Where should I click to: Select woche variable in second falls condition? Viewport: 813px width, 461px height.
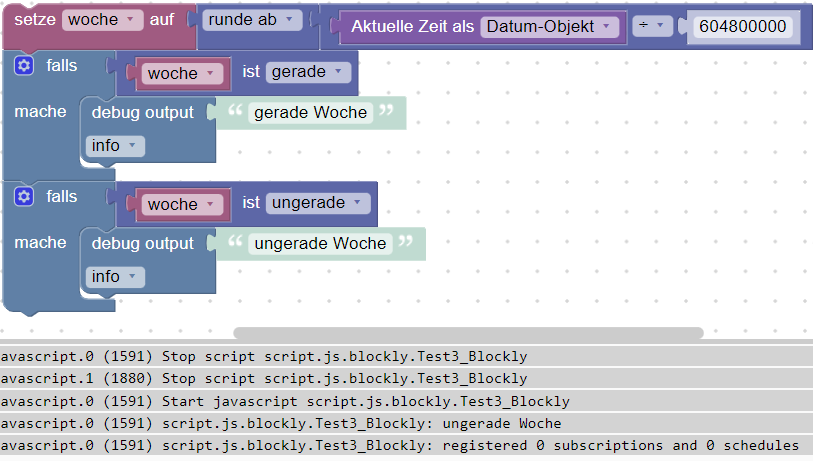[181, 204]
